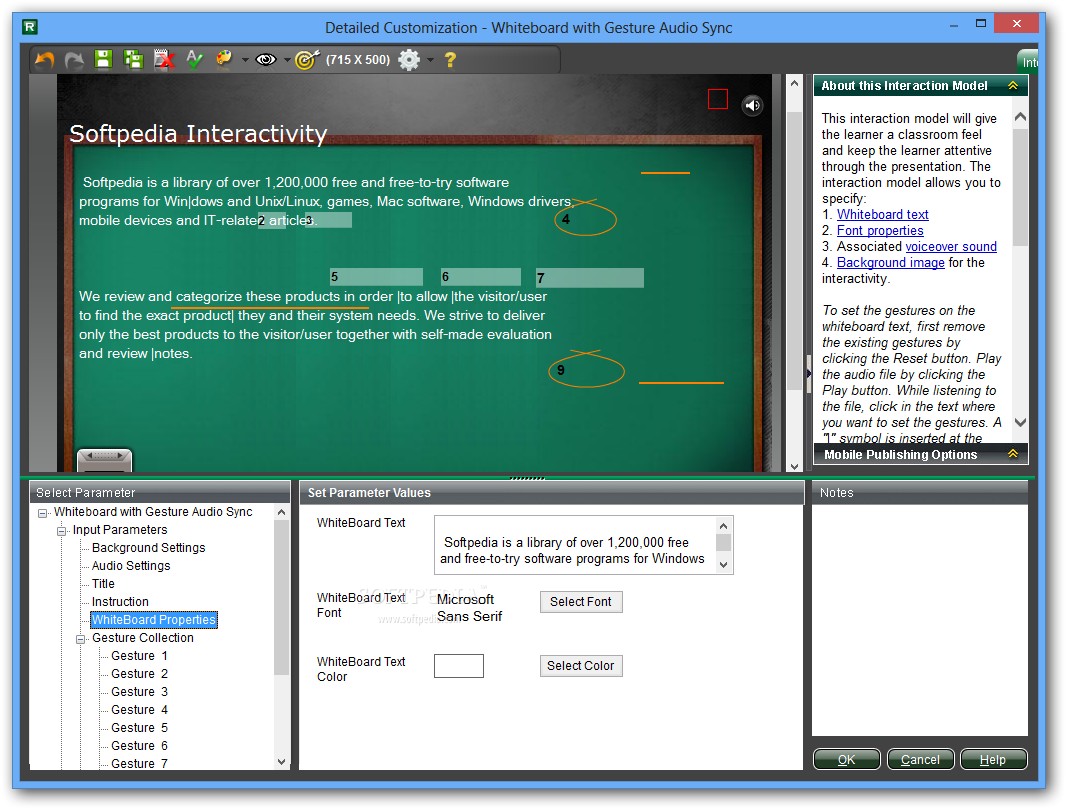1066x809 pixels.
Task: Click the About panel scroll-down arrow
Action: [1020, 422]
